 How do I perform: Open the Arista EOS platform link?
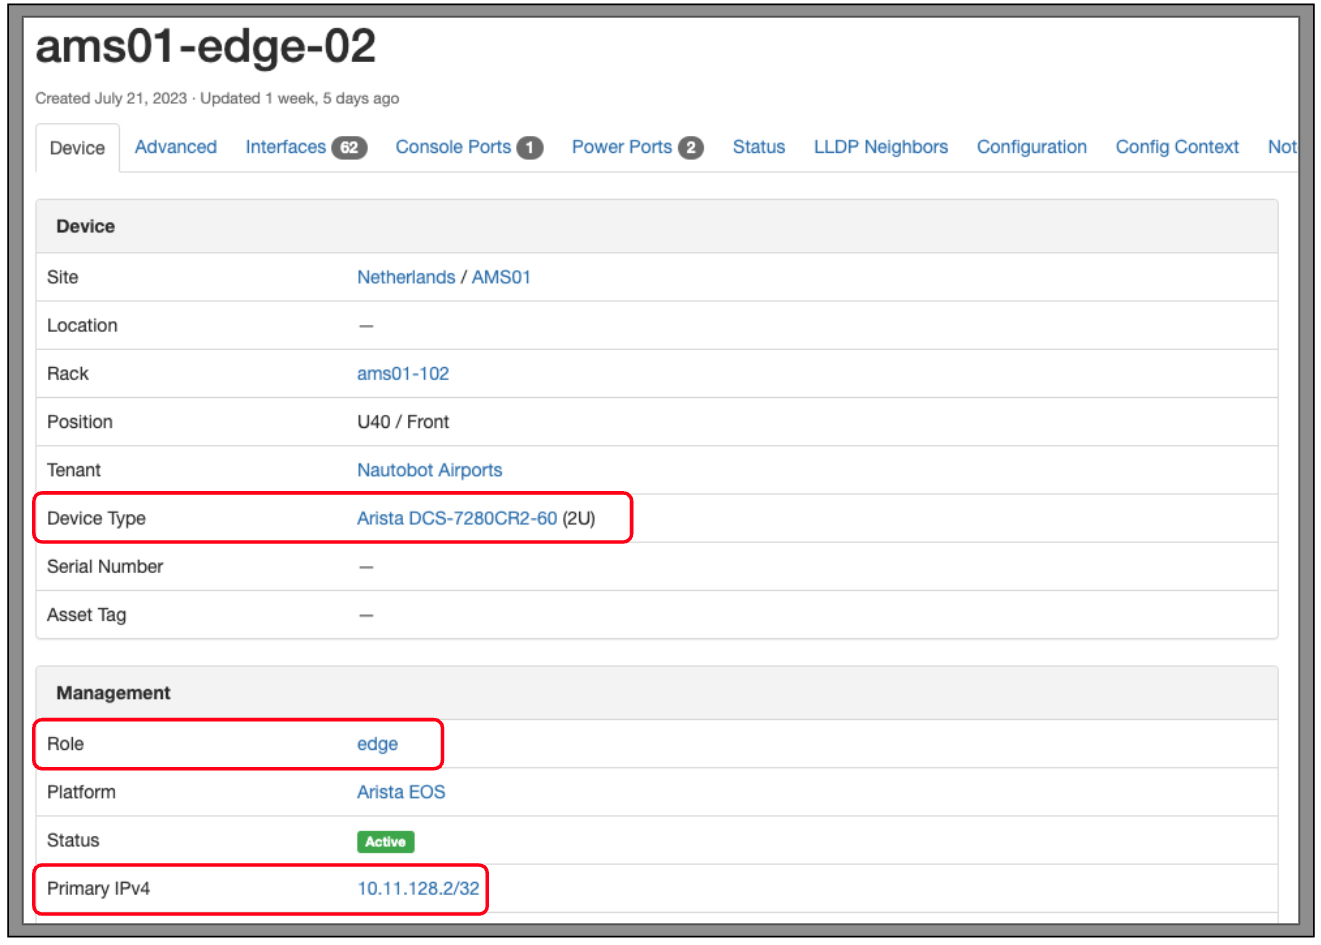click(401, 792)
